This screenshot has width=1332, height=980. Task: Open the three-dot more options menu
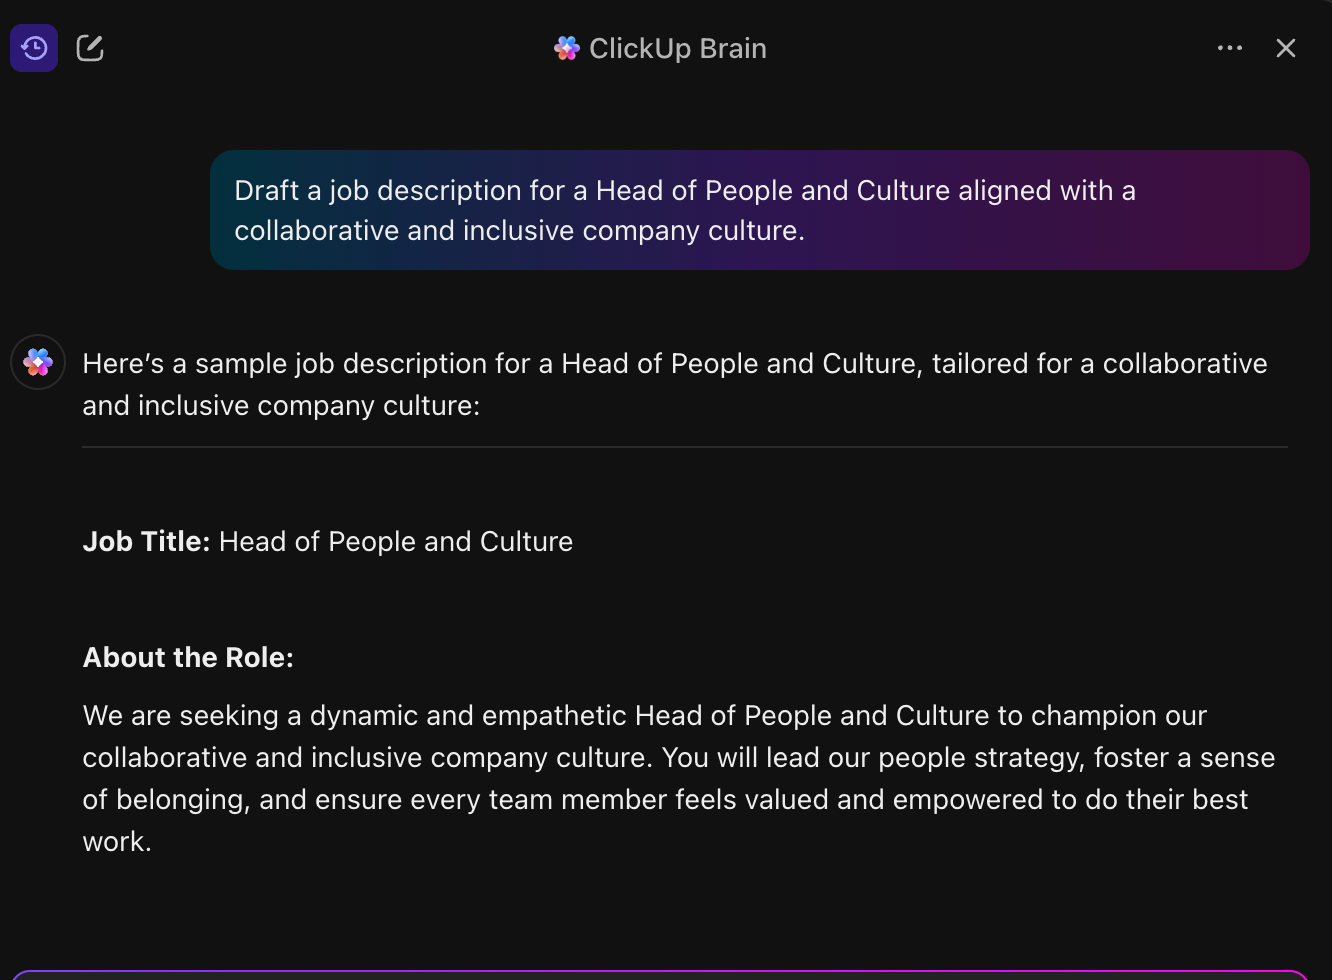pos(1229,48)
